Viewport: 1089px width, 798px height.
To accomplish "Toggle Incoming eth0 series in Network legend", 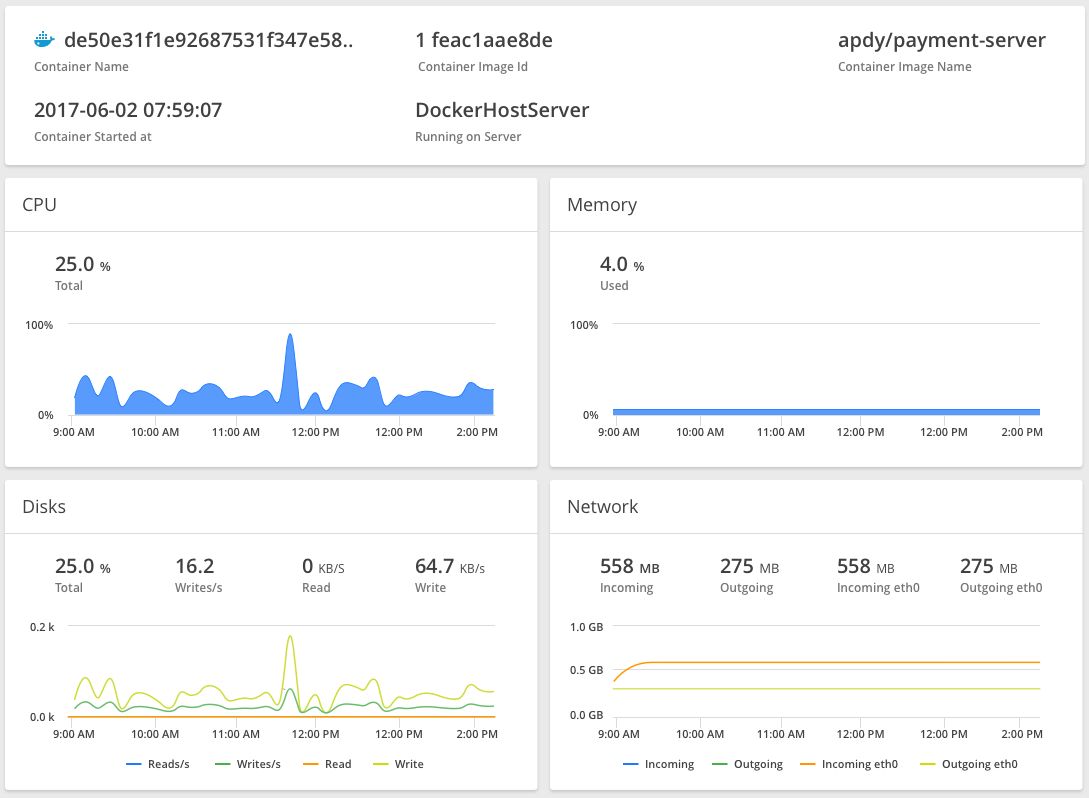I will (849, 764).
